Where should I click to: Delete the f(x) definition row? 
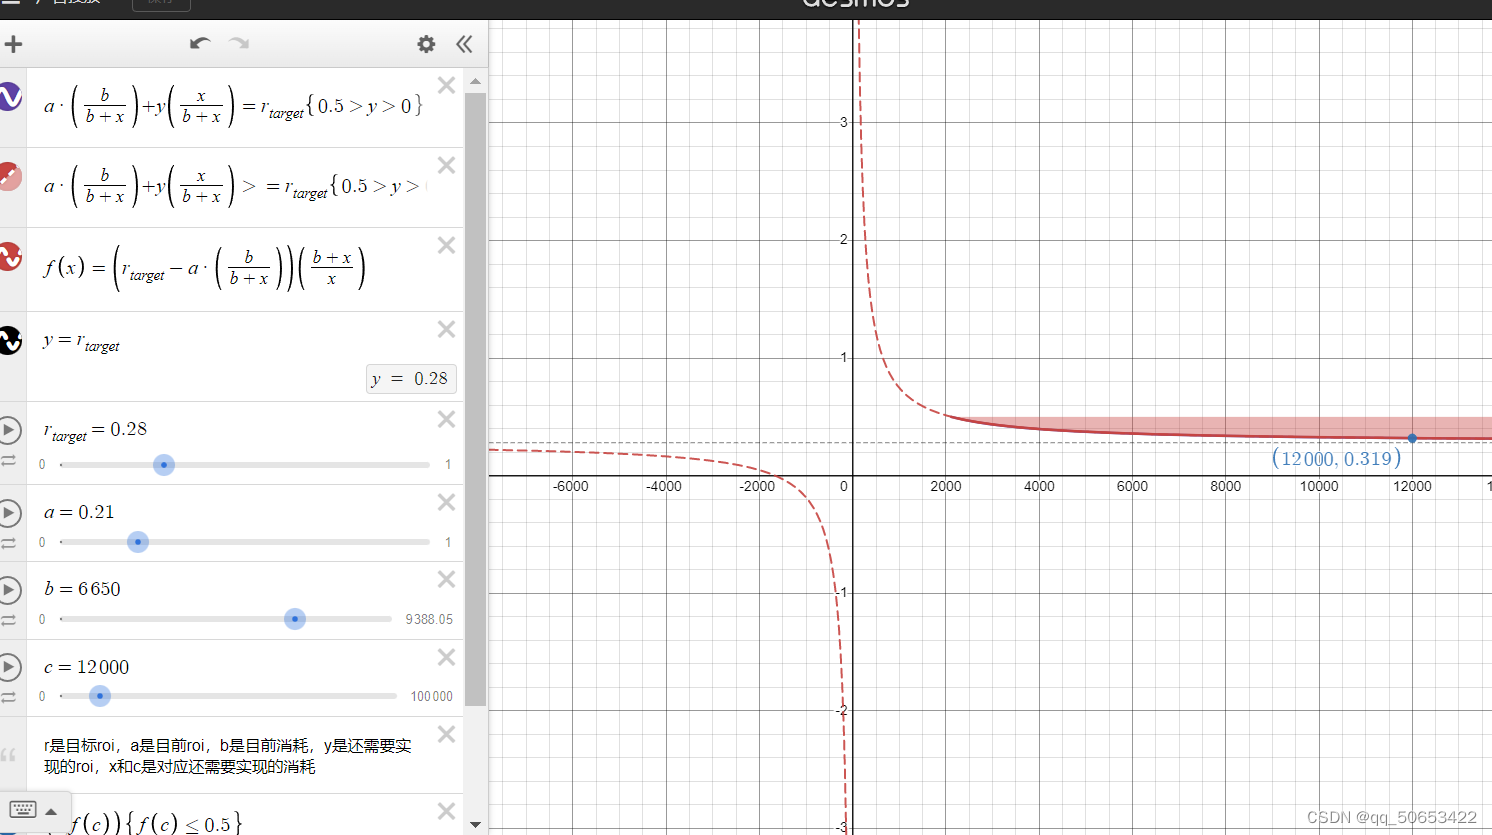point(446,245)
